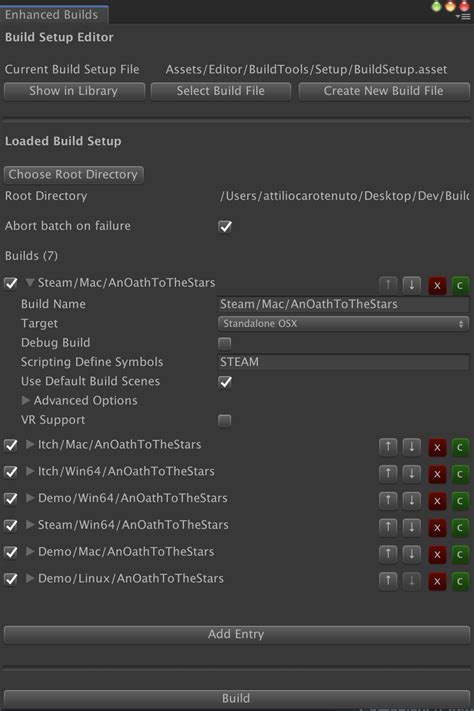This screenshot has width=474, height=711.
Task: Move Itch/Win64 build entry up
Action: coord(388,474)
